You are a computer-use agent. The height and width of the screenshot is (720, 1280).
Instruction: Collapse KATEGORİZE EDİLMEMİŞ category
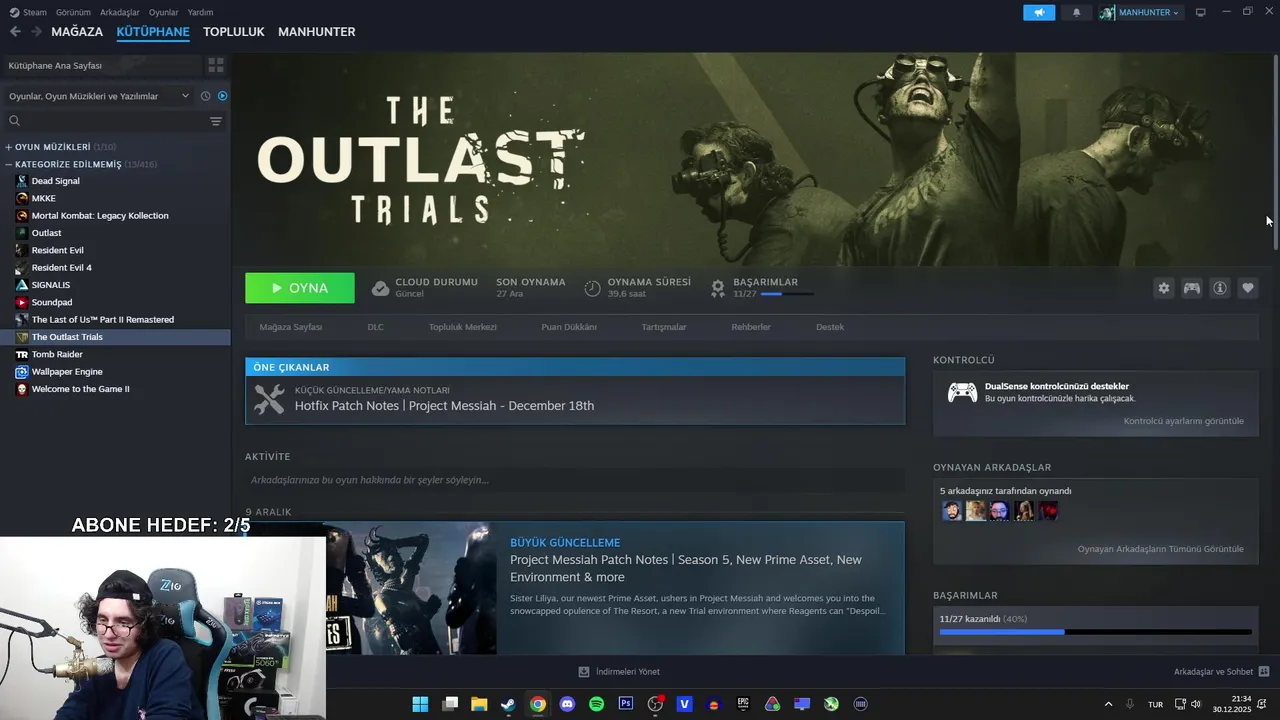click(x=9, y=164)
